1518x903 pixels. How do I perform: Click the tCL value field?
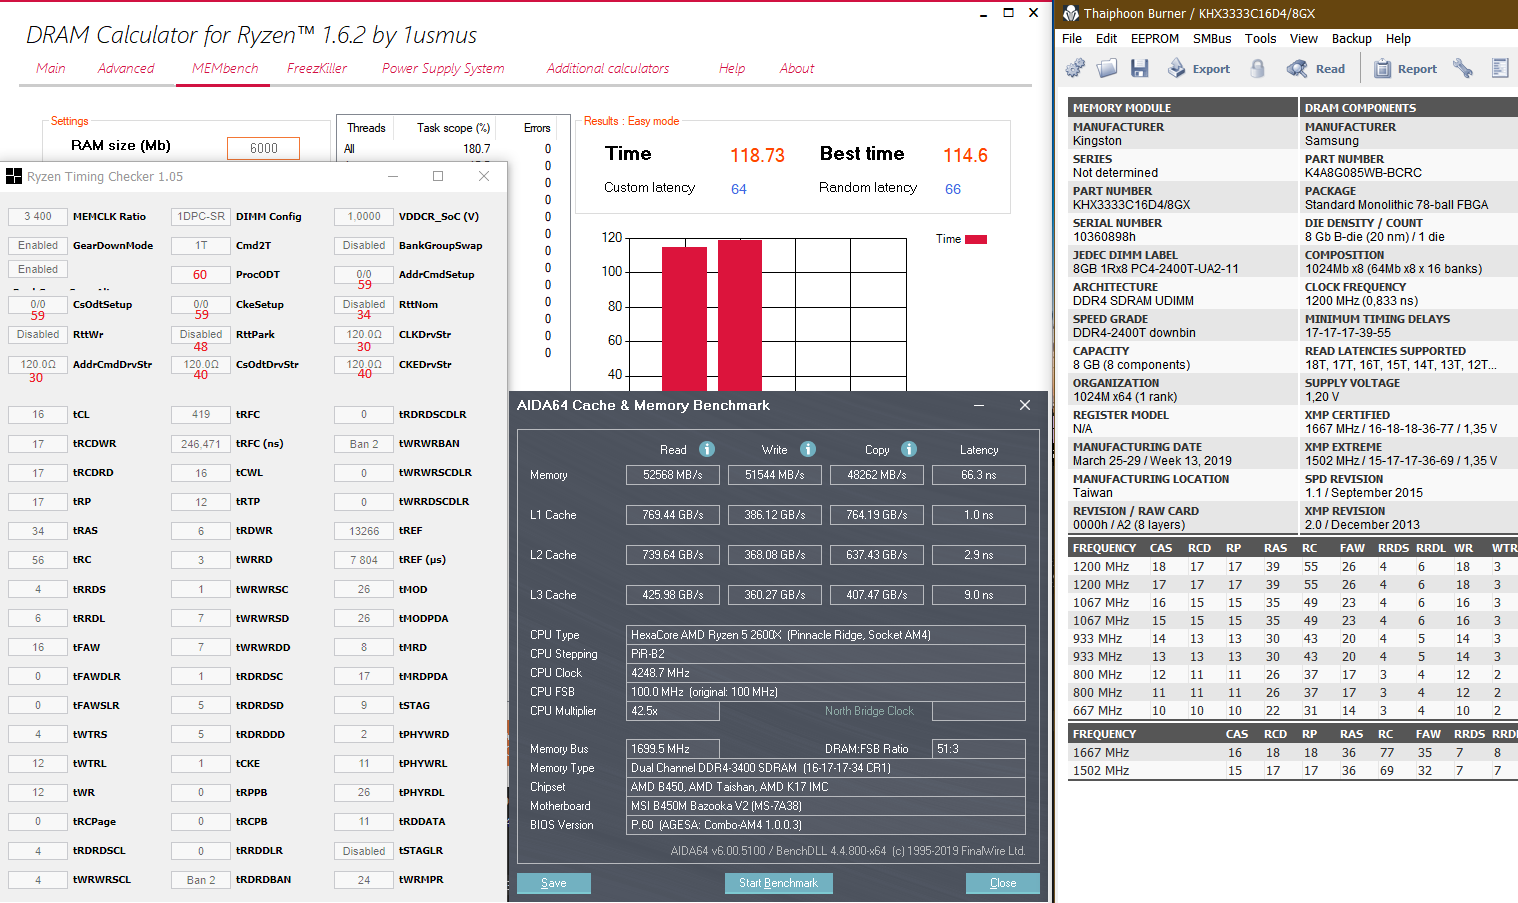tap(38, 414)
